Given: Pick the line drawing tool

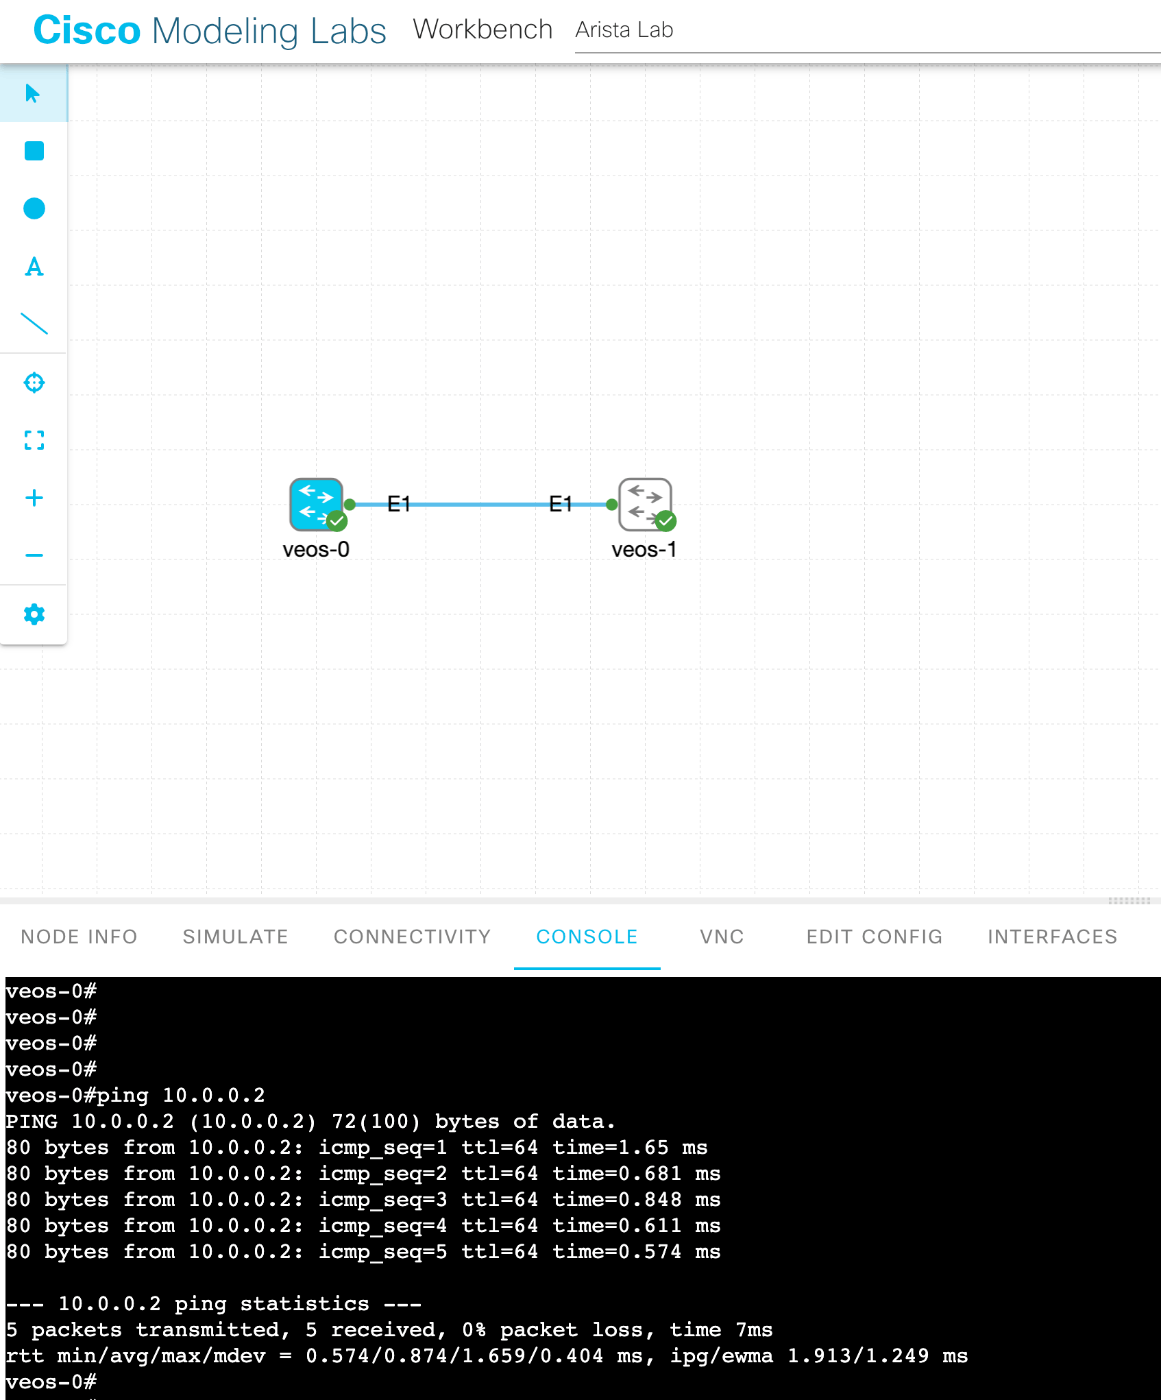Looking at the screenshot, I should 34,324.
